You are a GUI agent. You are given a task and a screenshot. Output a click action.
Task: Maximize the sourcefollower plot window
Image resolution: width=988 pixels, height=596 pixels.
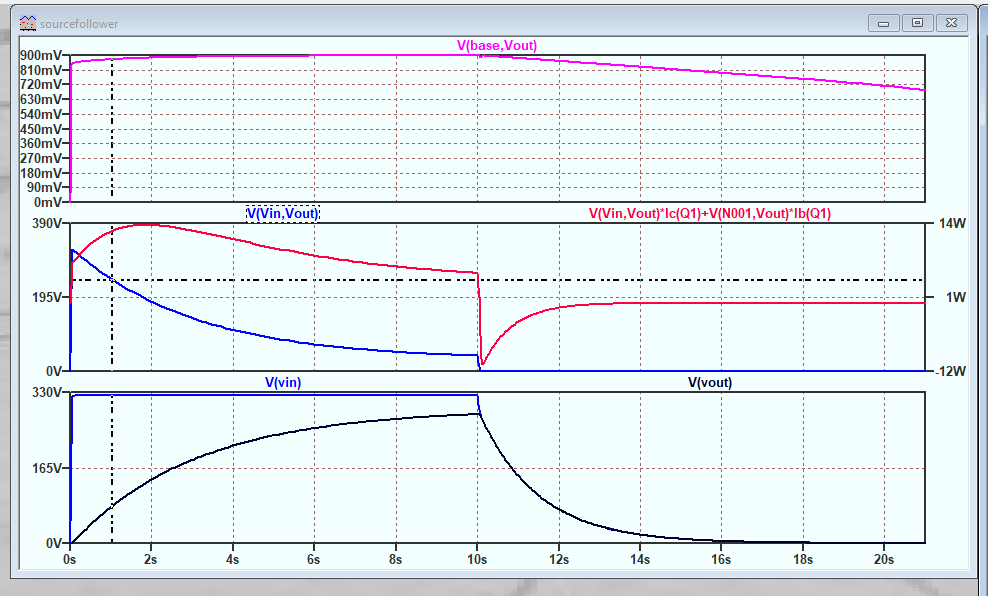point(917,23)
